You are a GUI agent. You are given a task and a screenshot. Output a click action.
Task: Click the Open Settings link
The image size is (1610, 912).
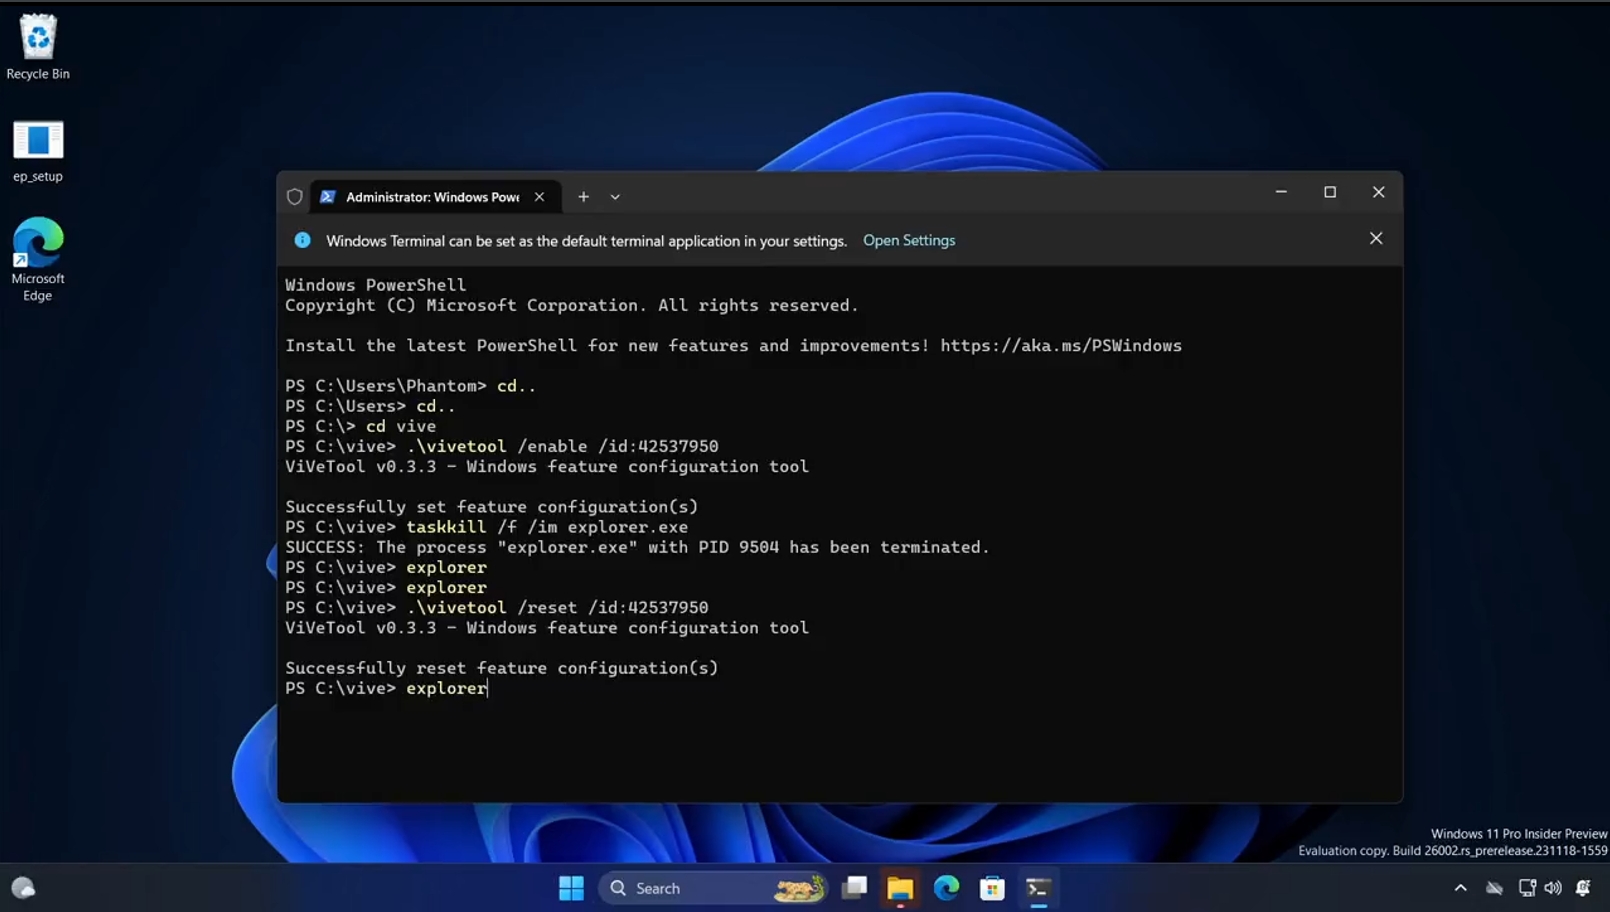[909, 240]
